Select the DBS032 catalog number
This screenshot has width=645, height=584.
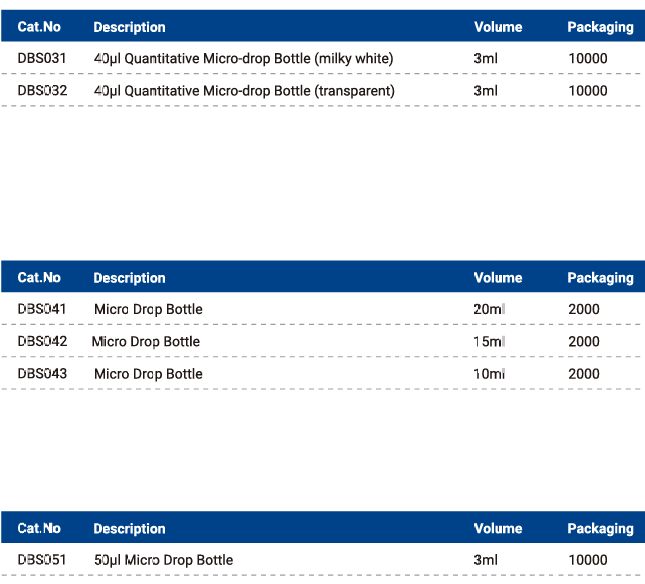pyautogui.click(x=42, y=90)
